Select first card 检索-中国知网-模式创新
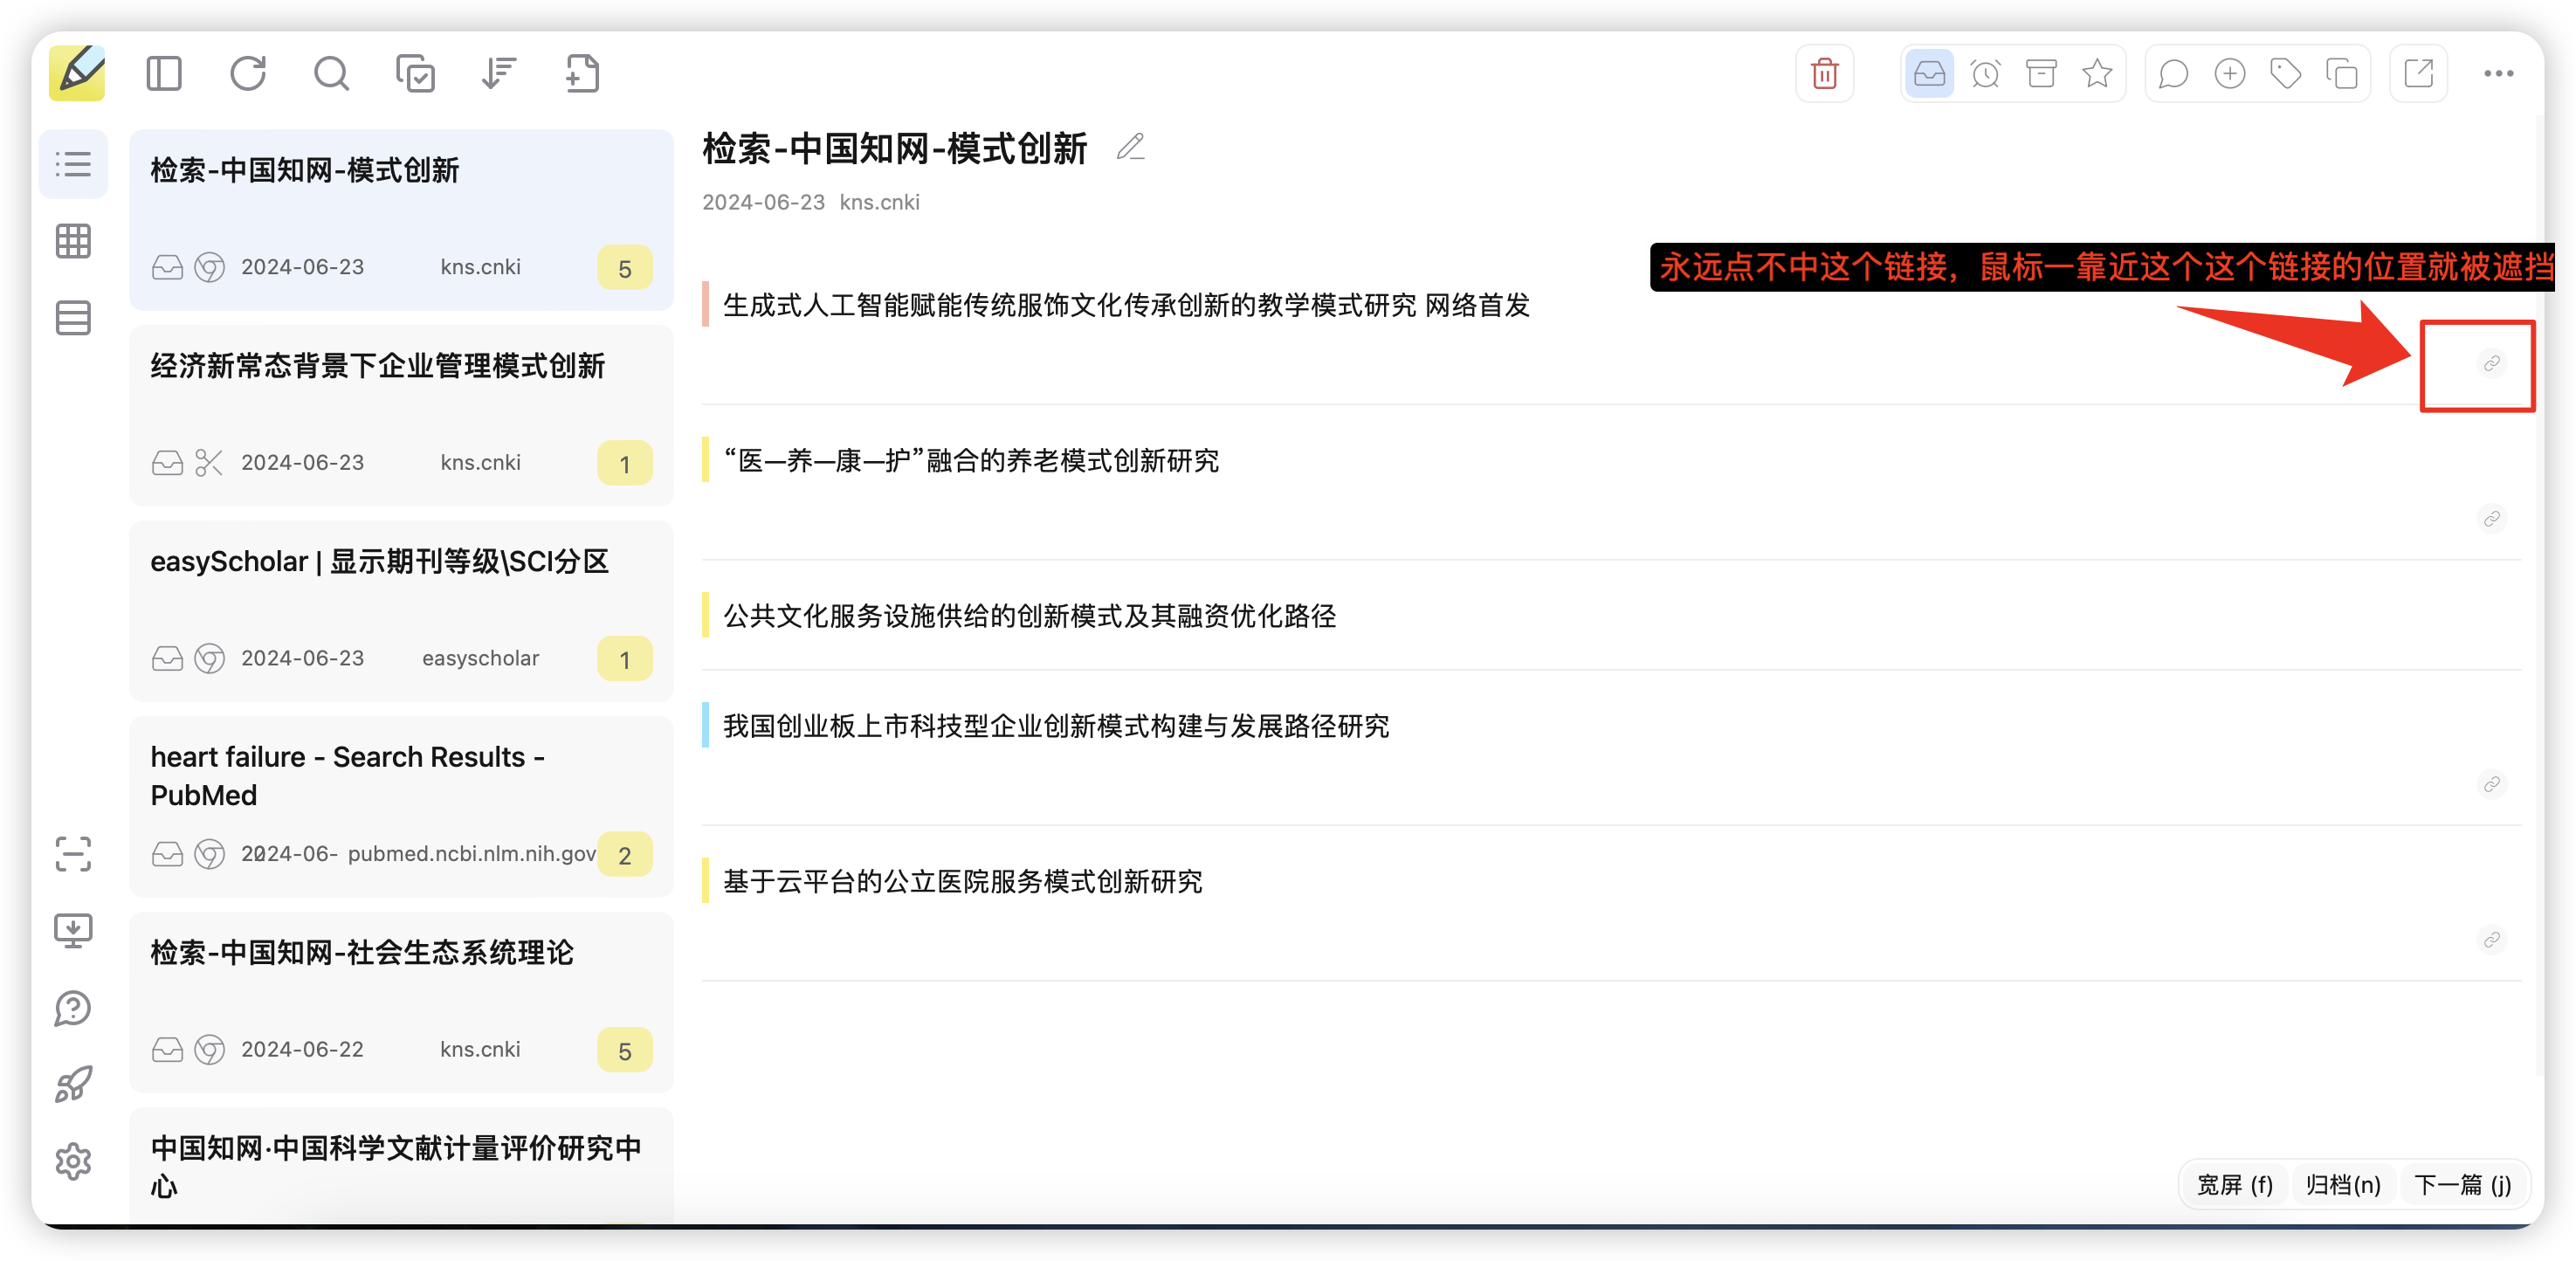This screenshot has height=1261, width=2576. pos(401,220)
